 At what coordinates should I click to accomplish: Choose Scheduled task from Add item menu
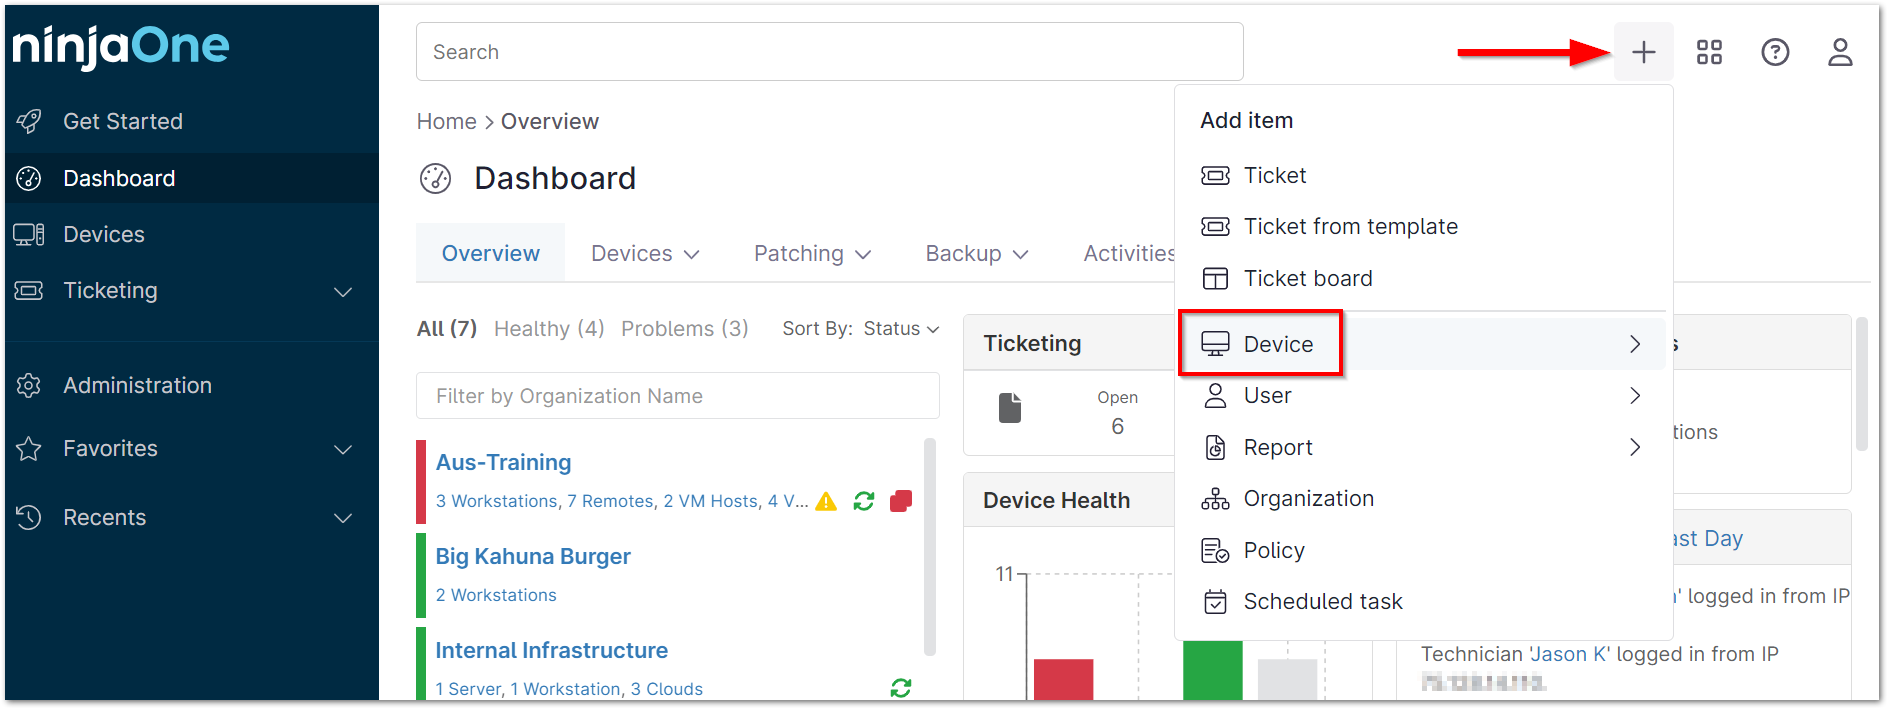point(1322,602)
